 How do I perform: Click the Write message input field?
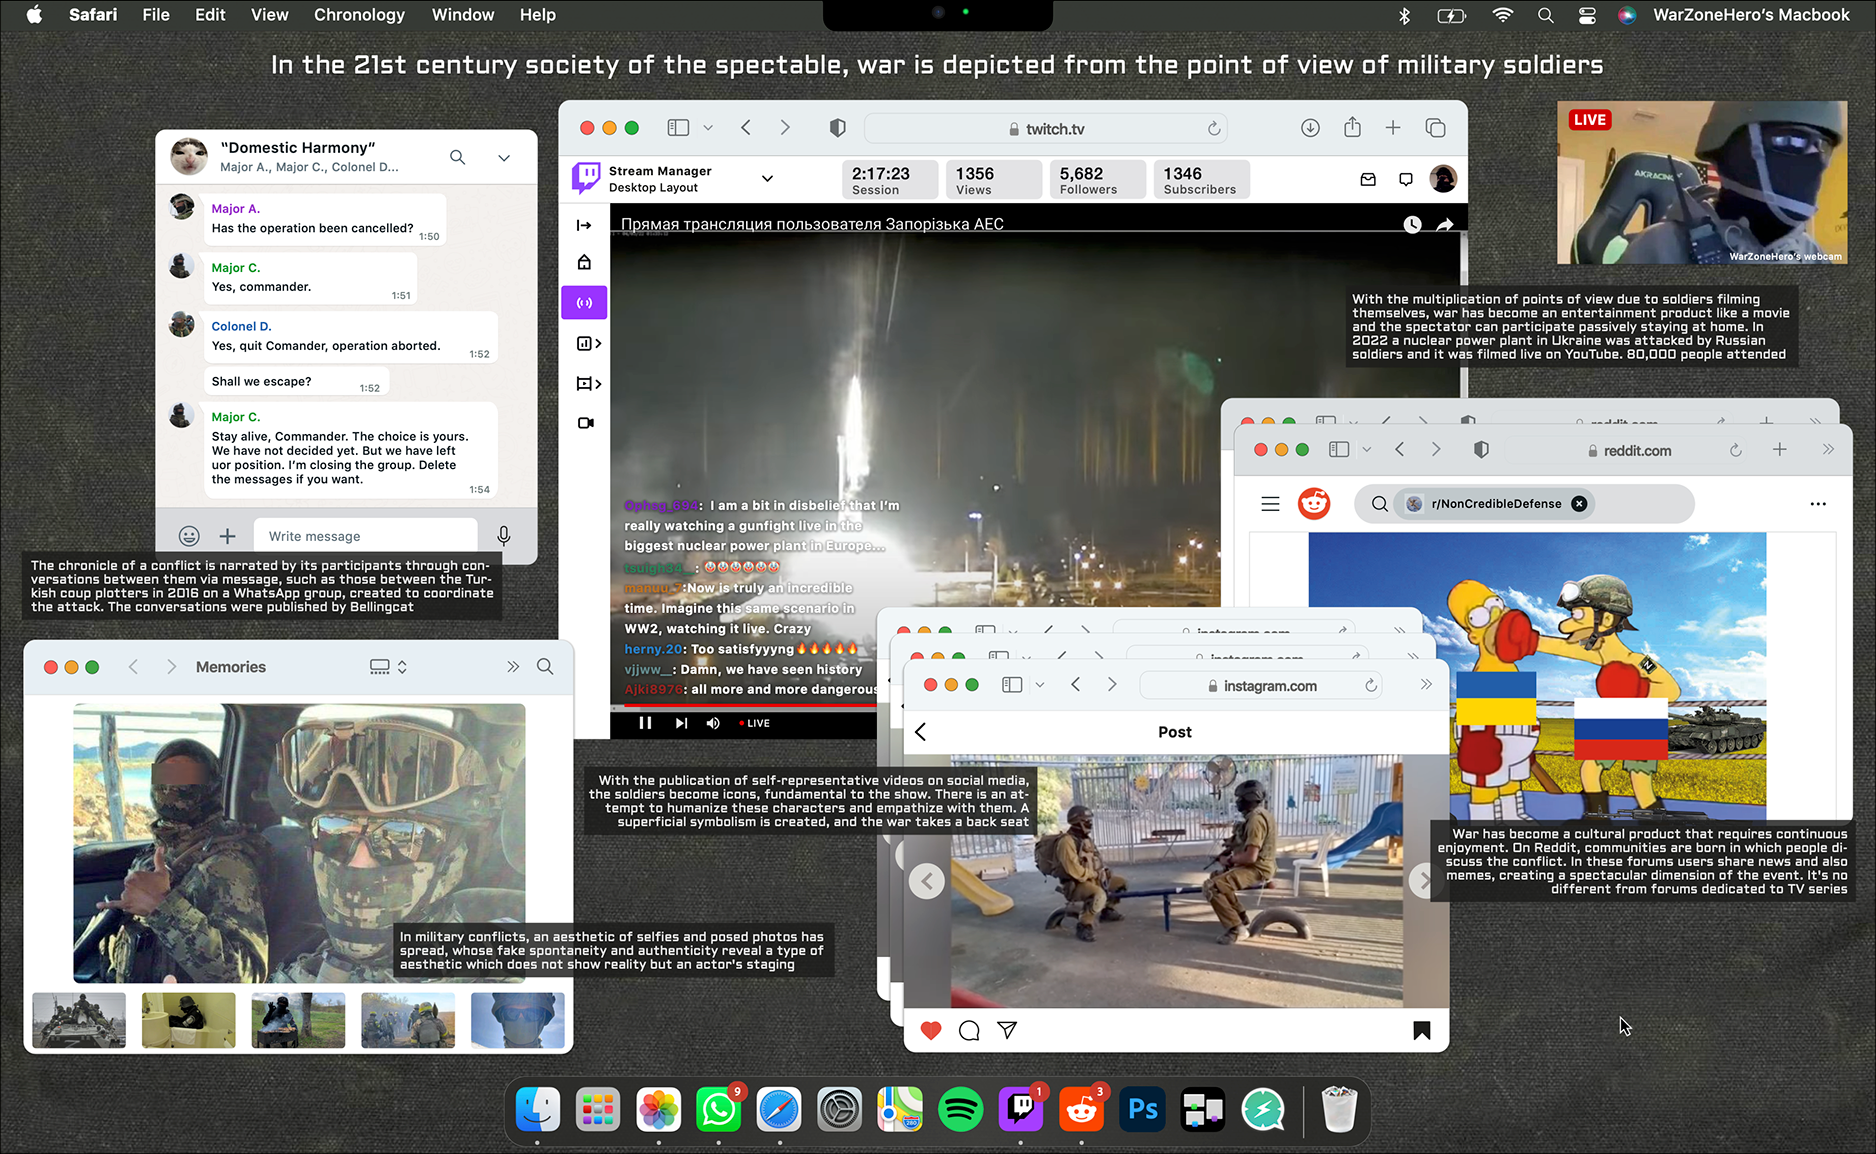[365, 536]
